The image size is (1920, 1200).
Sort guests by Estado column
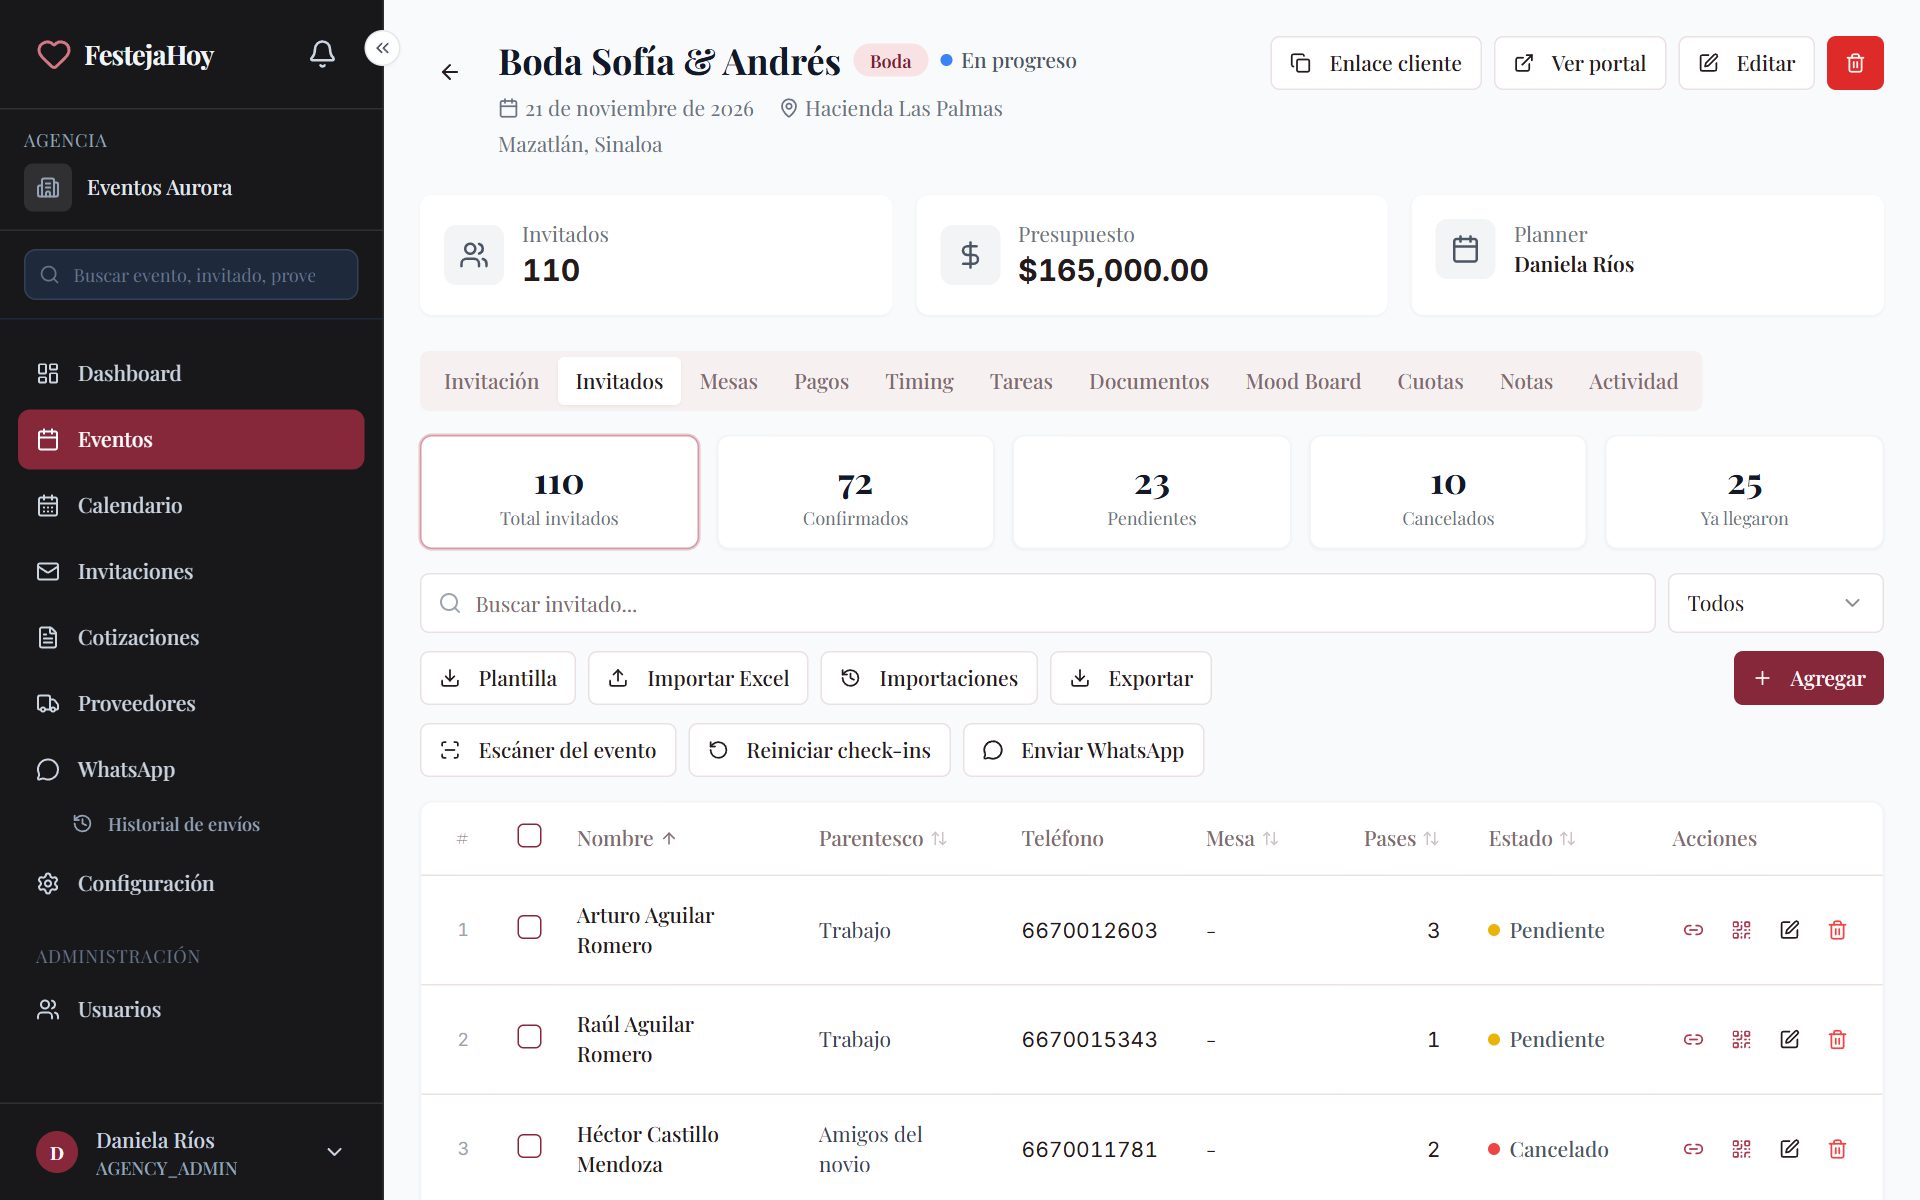pos(1532,838)
